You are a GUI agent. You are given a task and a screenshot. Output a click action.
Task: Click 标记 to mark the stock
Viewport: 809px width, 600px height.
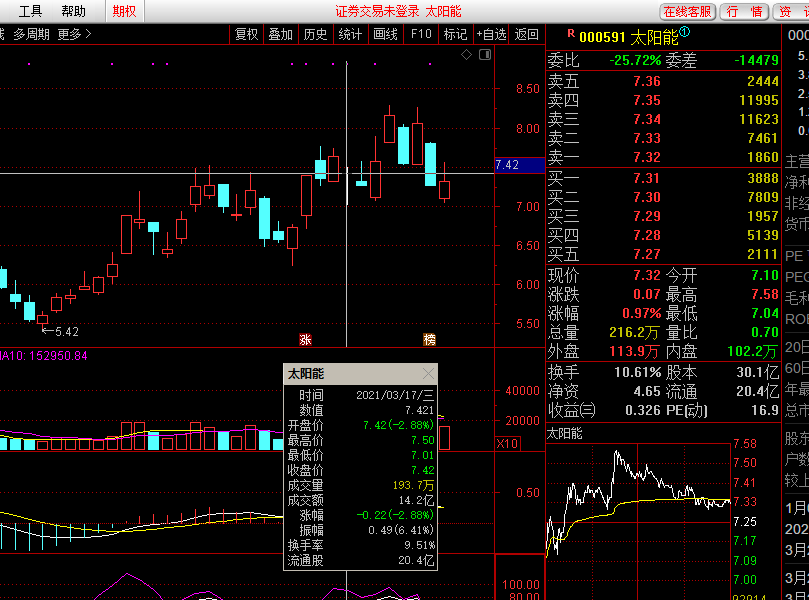tap(455, 35)
